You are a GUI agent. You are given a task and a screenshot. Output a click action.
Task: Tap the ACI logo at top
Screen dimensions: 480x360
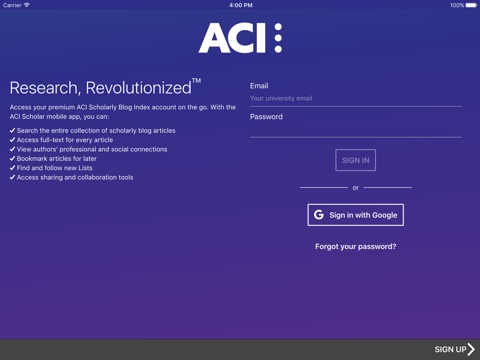click(241, 38)
